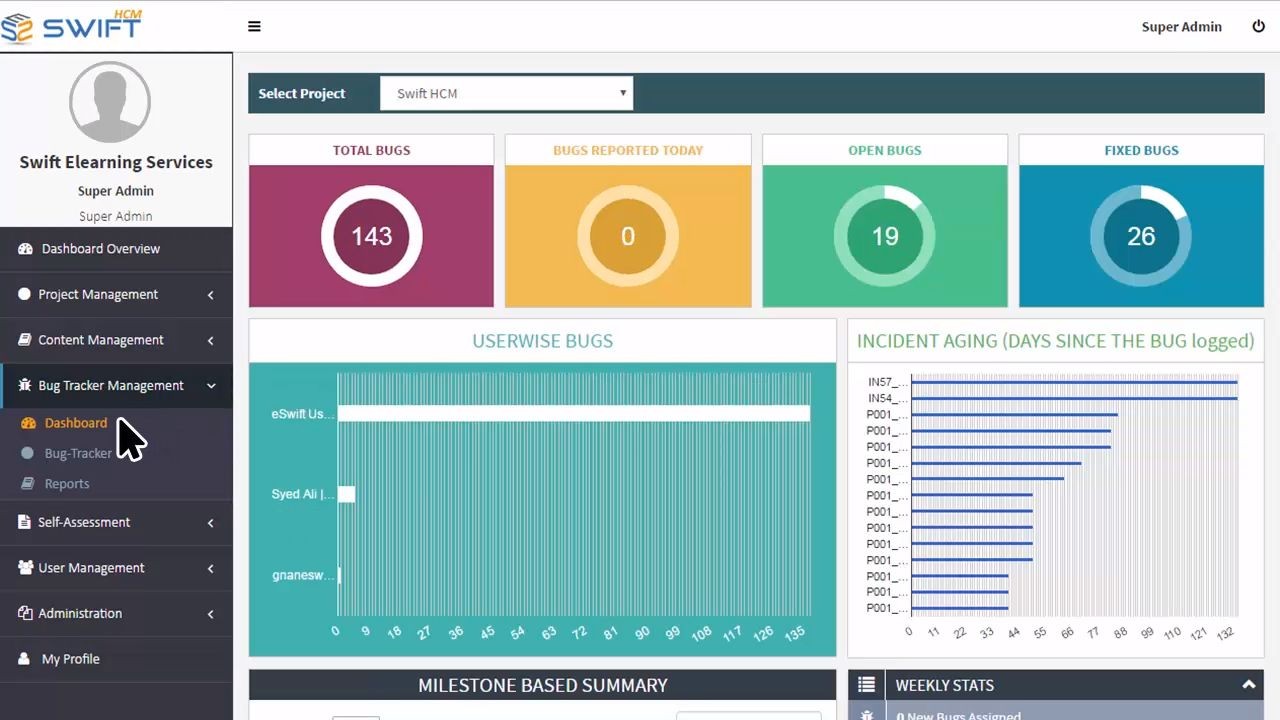Open the Reports submenu item

tap(67, 484)
